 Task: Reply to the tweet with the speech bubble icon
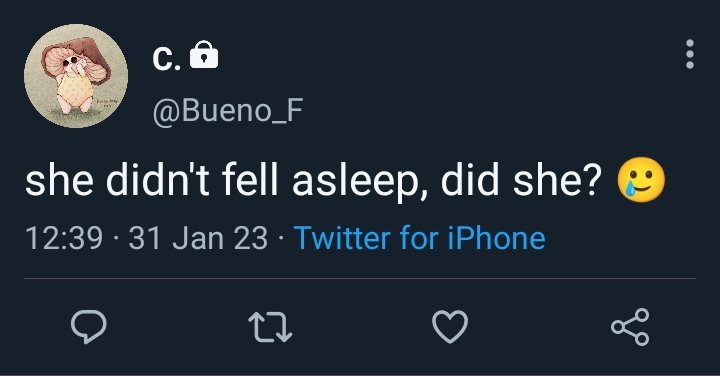pyautogui.click(x=89, y=327)
